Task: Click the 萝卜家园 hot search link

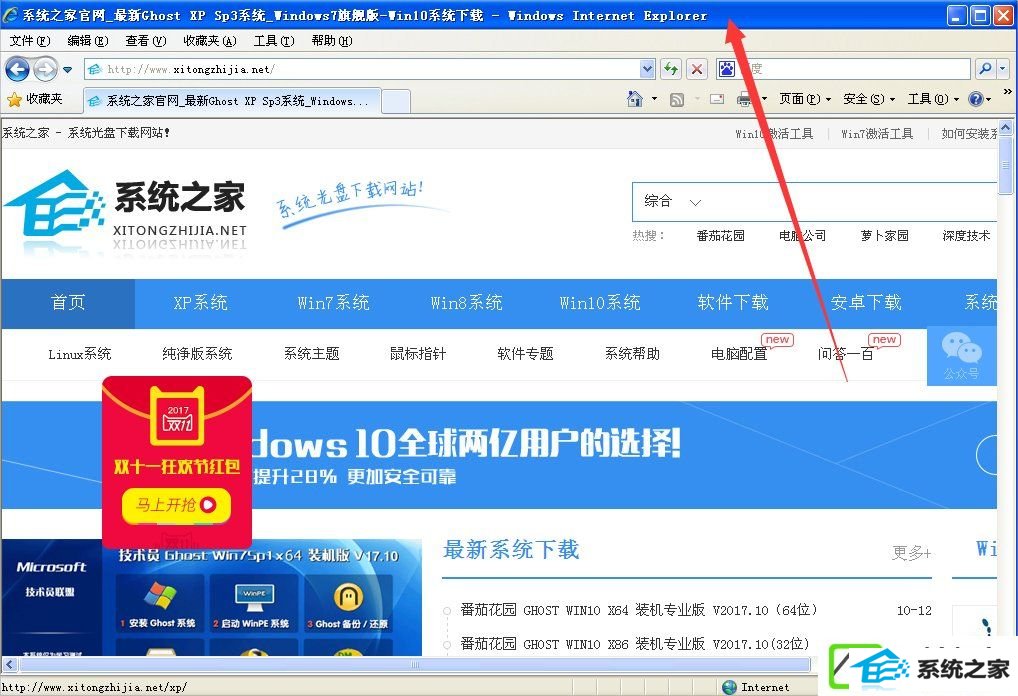Action: coord(884,236)
